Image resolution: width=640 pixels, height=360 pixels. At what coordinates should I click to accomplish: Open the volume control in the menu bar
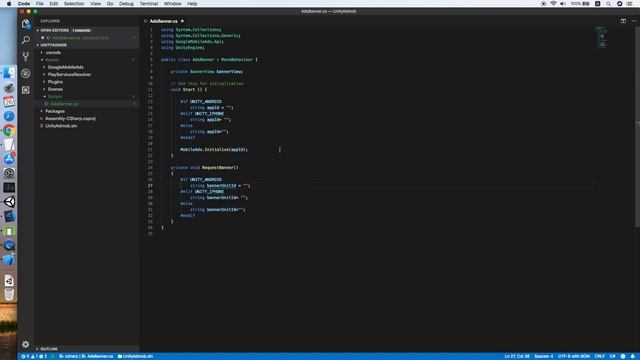tap(563, 4)
